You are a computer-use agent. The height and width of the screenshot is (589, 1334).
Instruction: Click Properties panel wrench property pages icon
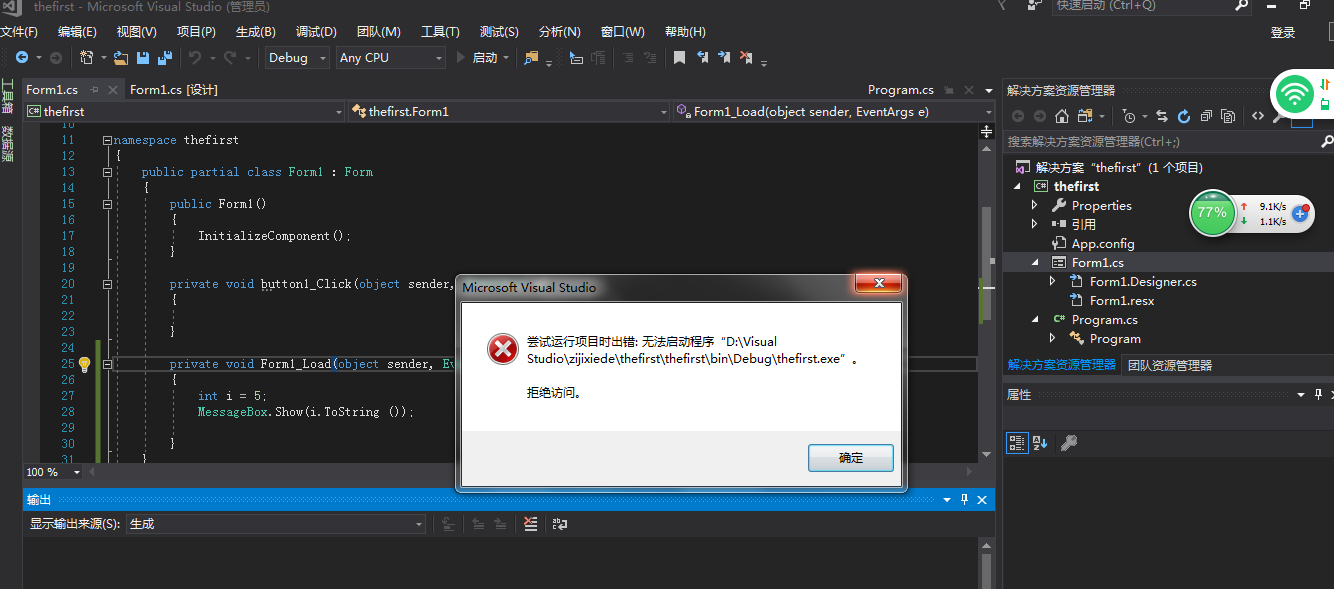coord(1068,443)
